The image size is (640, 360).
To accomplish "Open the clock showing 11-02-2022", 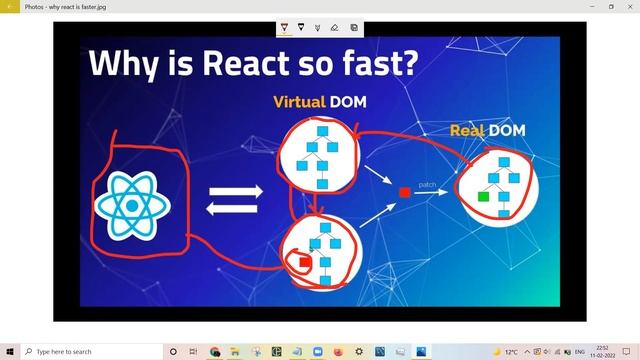I will (602, 352).
